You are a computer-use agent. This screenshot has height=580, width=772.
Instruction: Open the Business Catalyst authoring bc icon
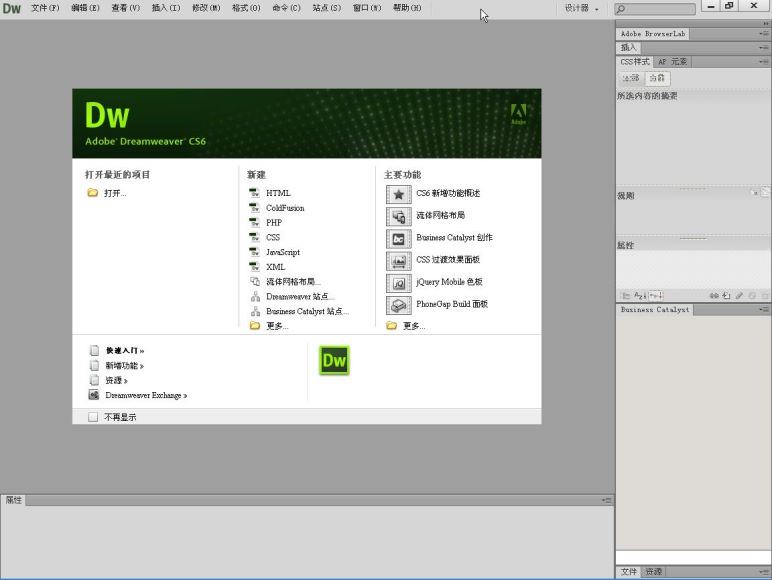398,239
